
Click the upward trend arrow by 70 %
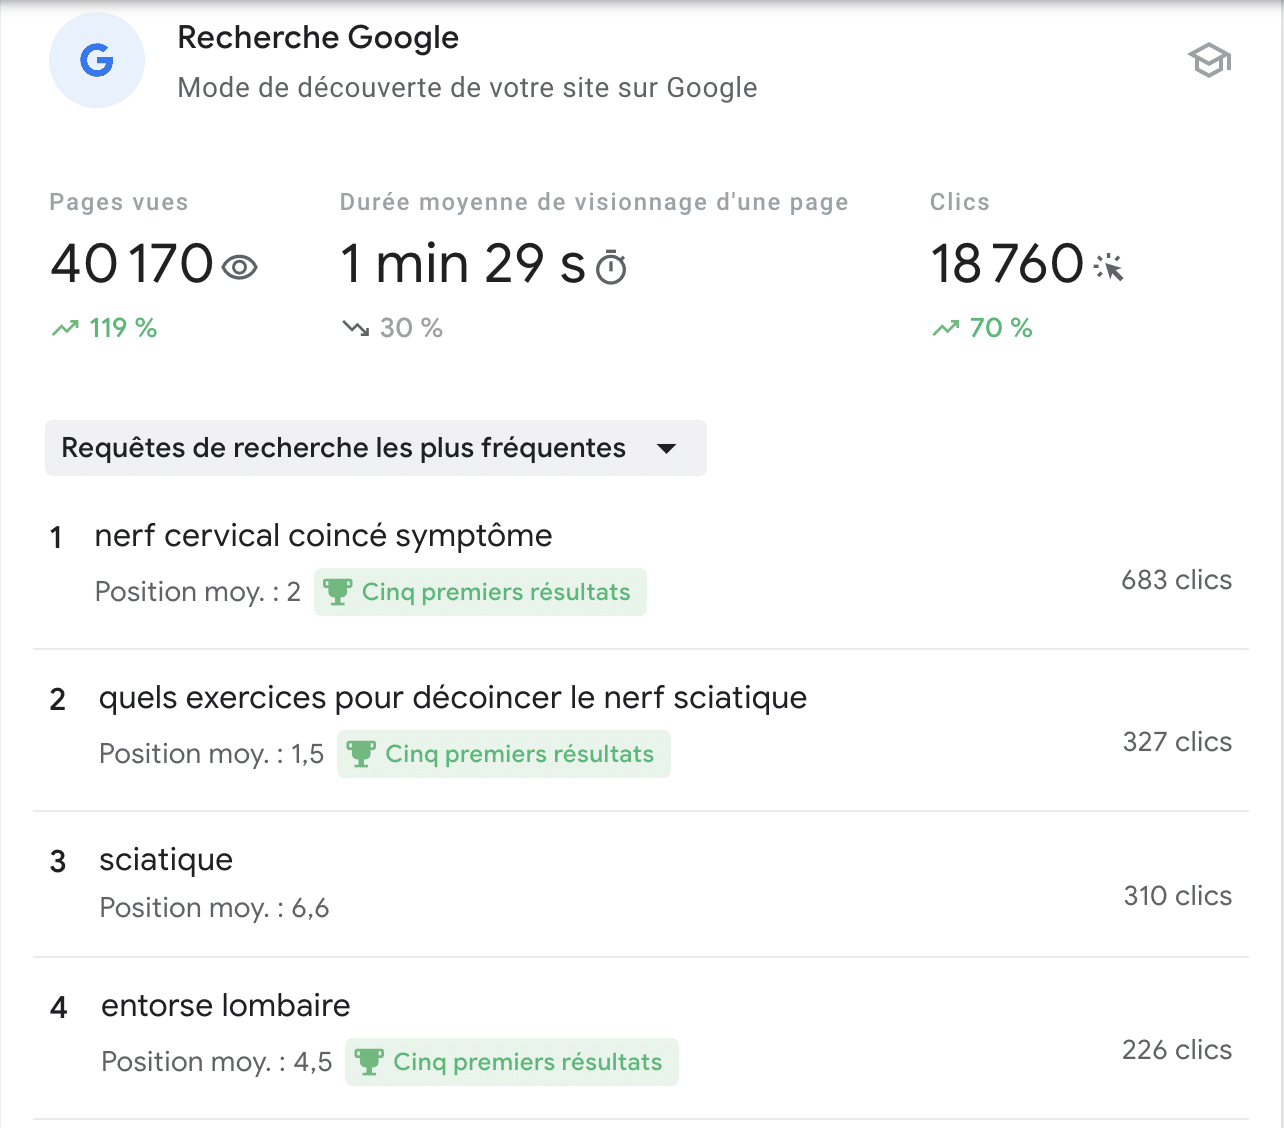click(x=946, y=328)
